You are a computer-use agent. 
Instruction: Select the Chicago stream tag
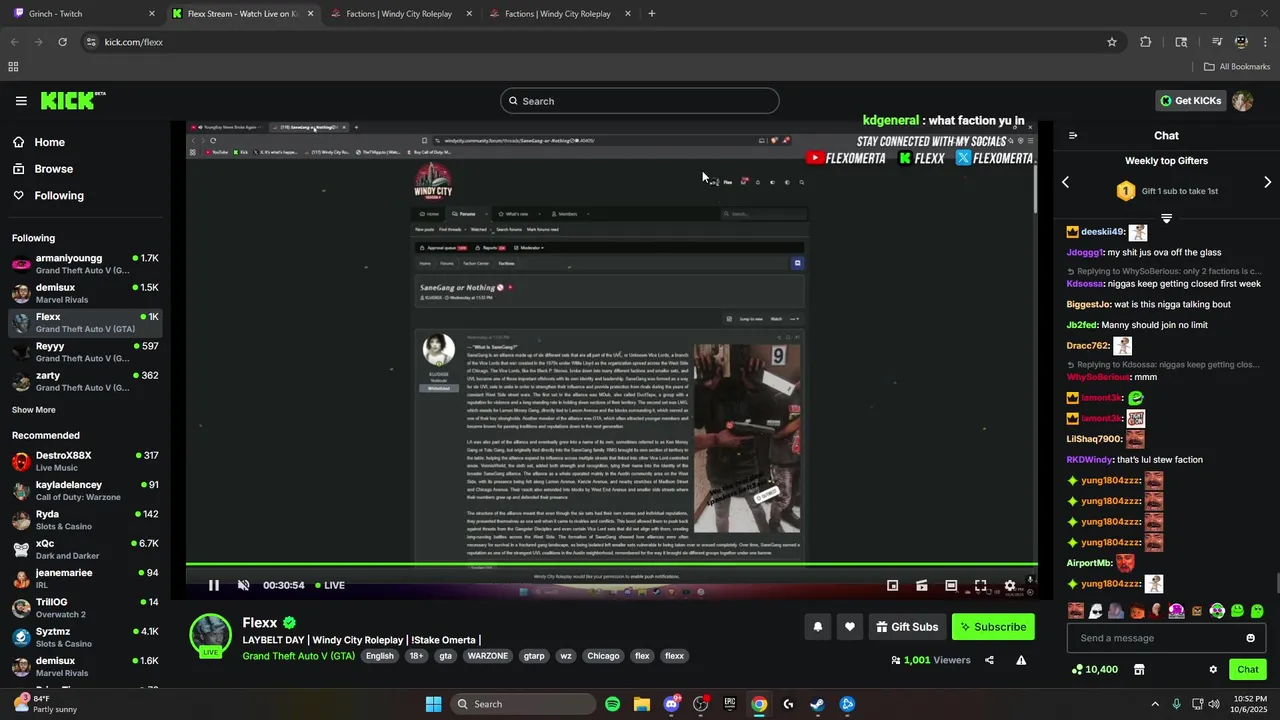pyautogui.click(x=603, y=656)
